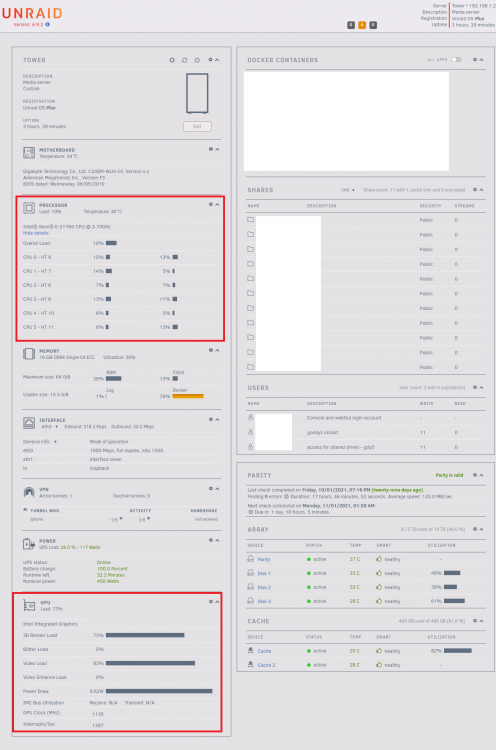The height and width of the screenshot is (750, 496).
Task: Open Docker Containers settings gear
Action: (475, 60)
